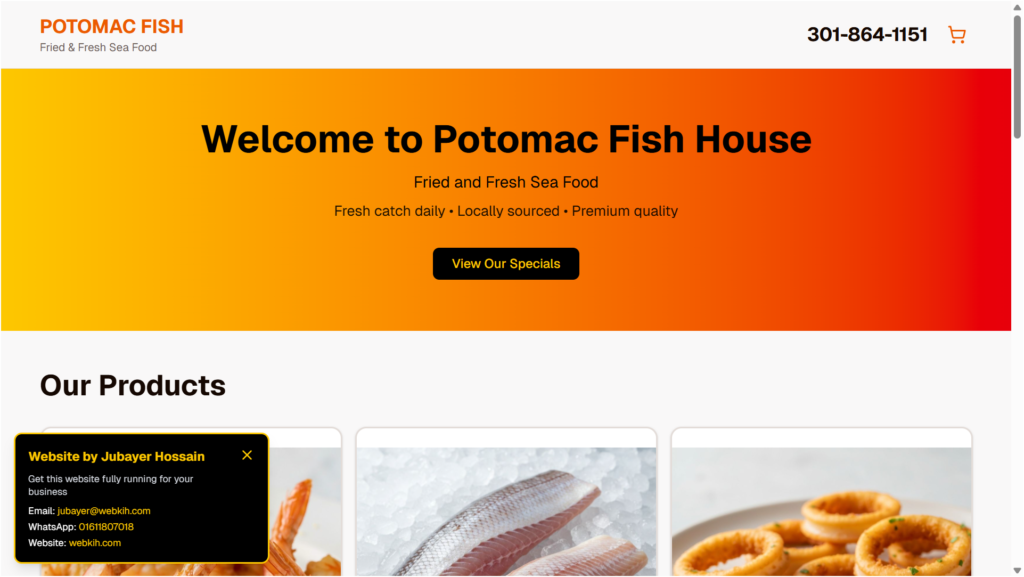1024x577 pixels.
Task: Open the jubayer@webkih.com email link
Action: [104, 511]
